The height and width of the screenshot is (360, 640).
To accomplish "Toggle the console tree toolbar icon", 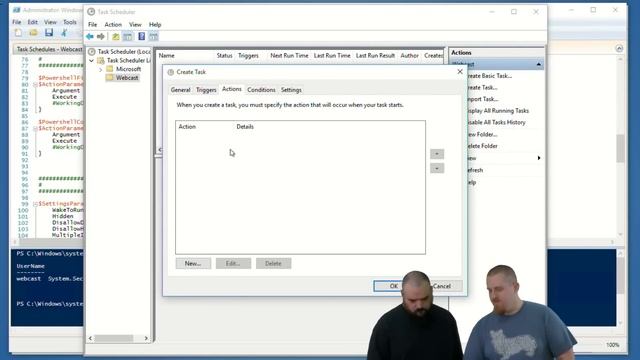I will [128, 37].
